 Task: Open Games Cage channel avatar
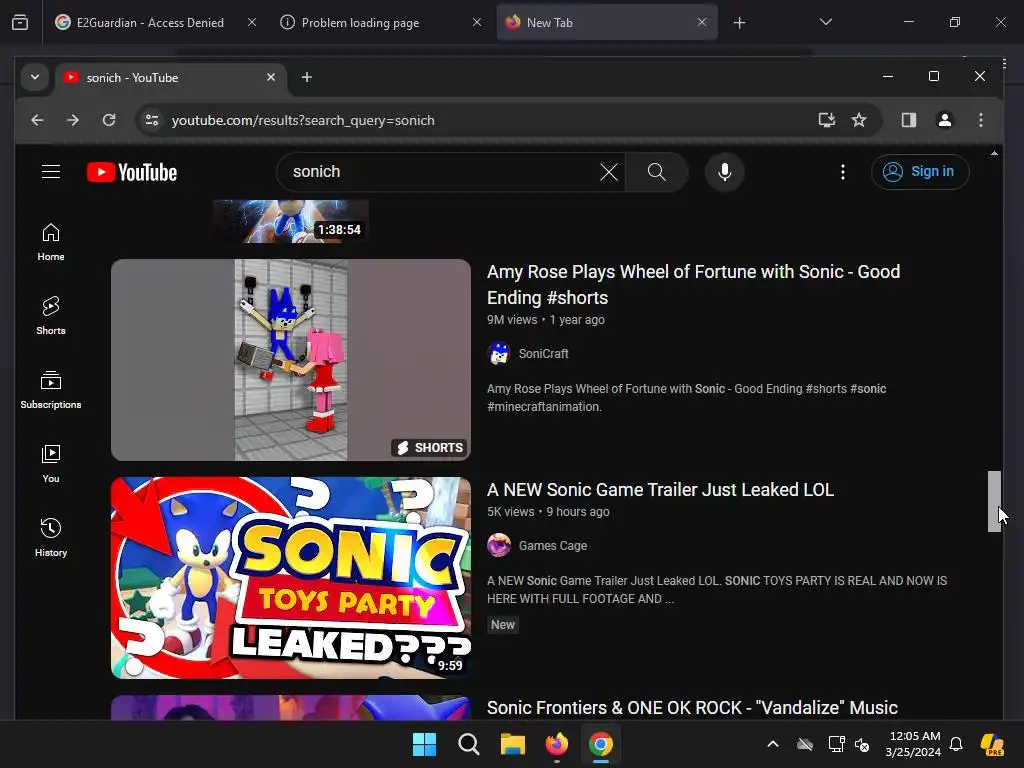click(x=499, y=545)
